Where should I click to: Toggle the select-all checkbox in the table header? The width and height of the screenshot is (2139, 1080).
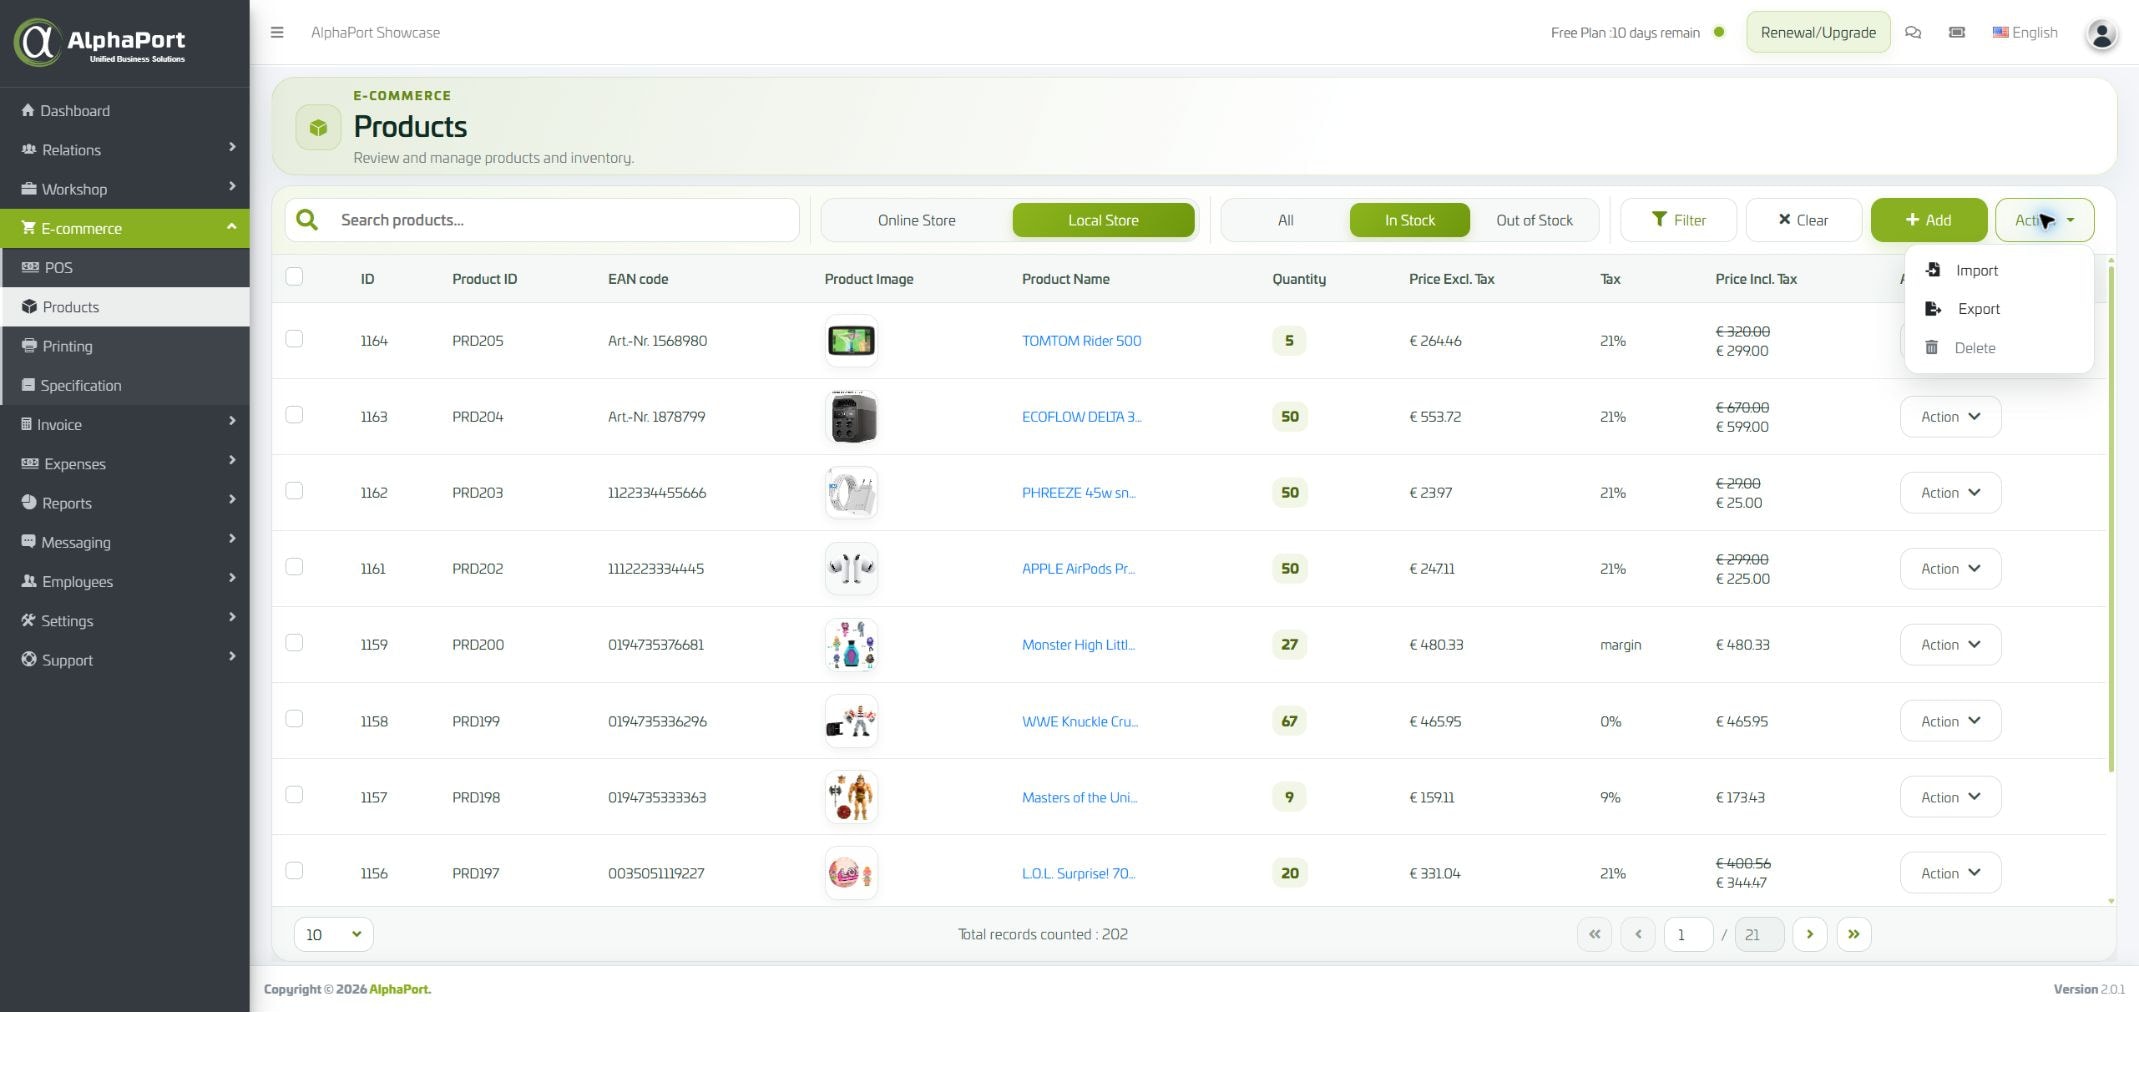(x=294, y=277)
